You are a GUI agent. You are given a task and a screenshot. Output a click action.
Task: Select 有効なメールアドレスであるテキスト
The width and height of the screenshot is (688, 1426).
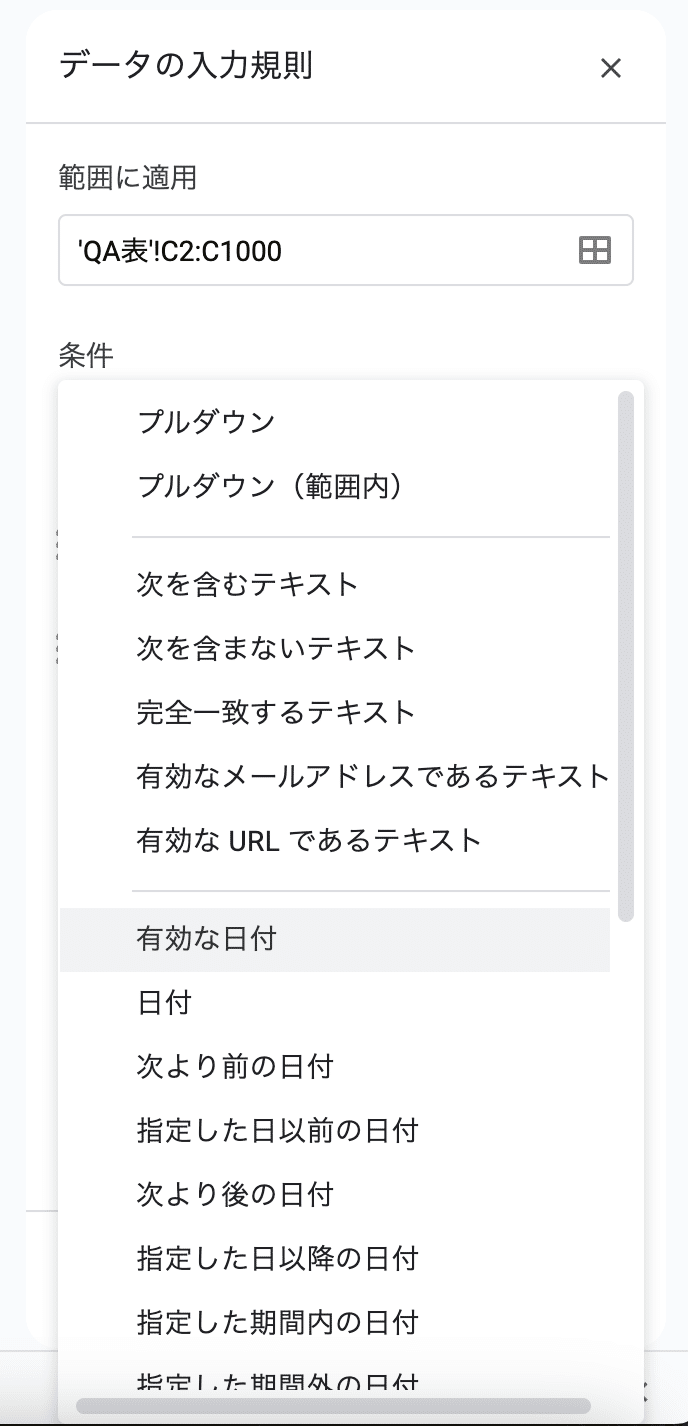tap(335, 776)
